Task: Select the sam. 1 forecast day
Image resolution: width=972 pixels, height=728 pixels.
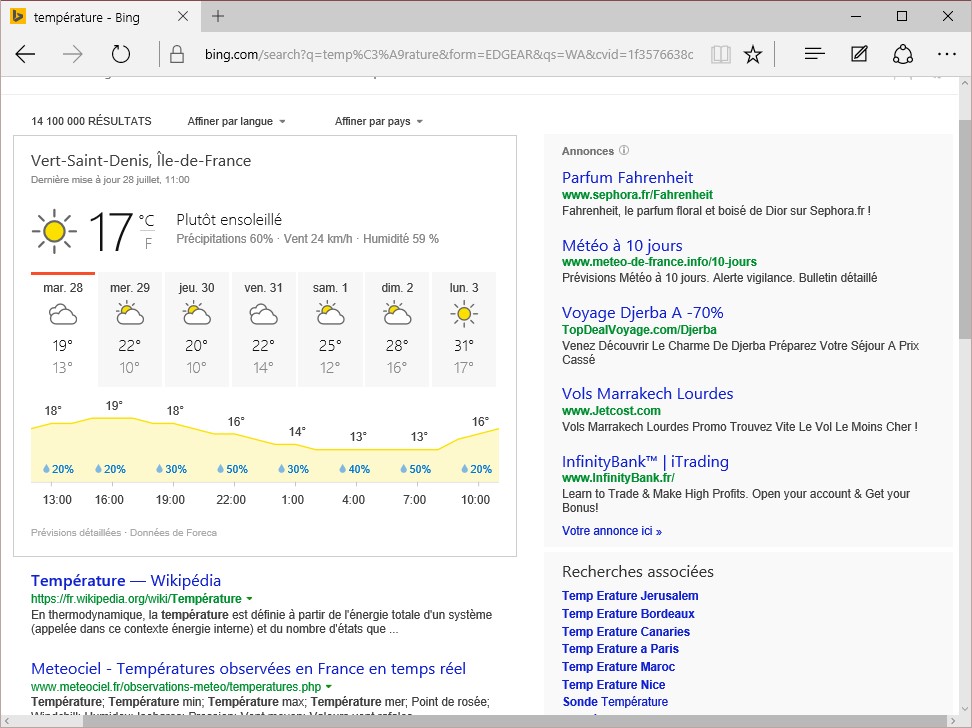Action: click(331, 329)
